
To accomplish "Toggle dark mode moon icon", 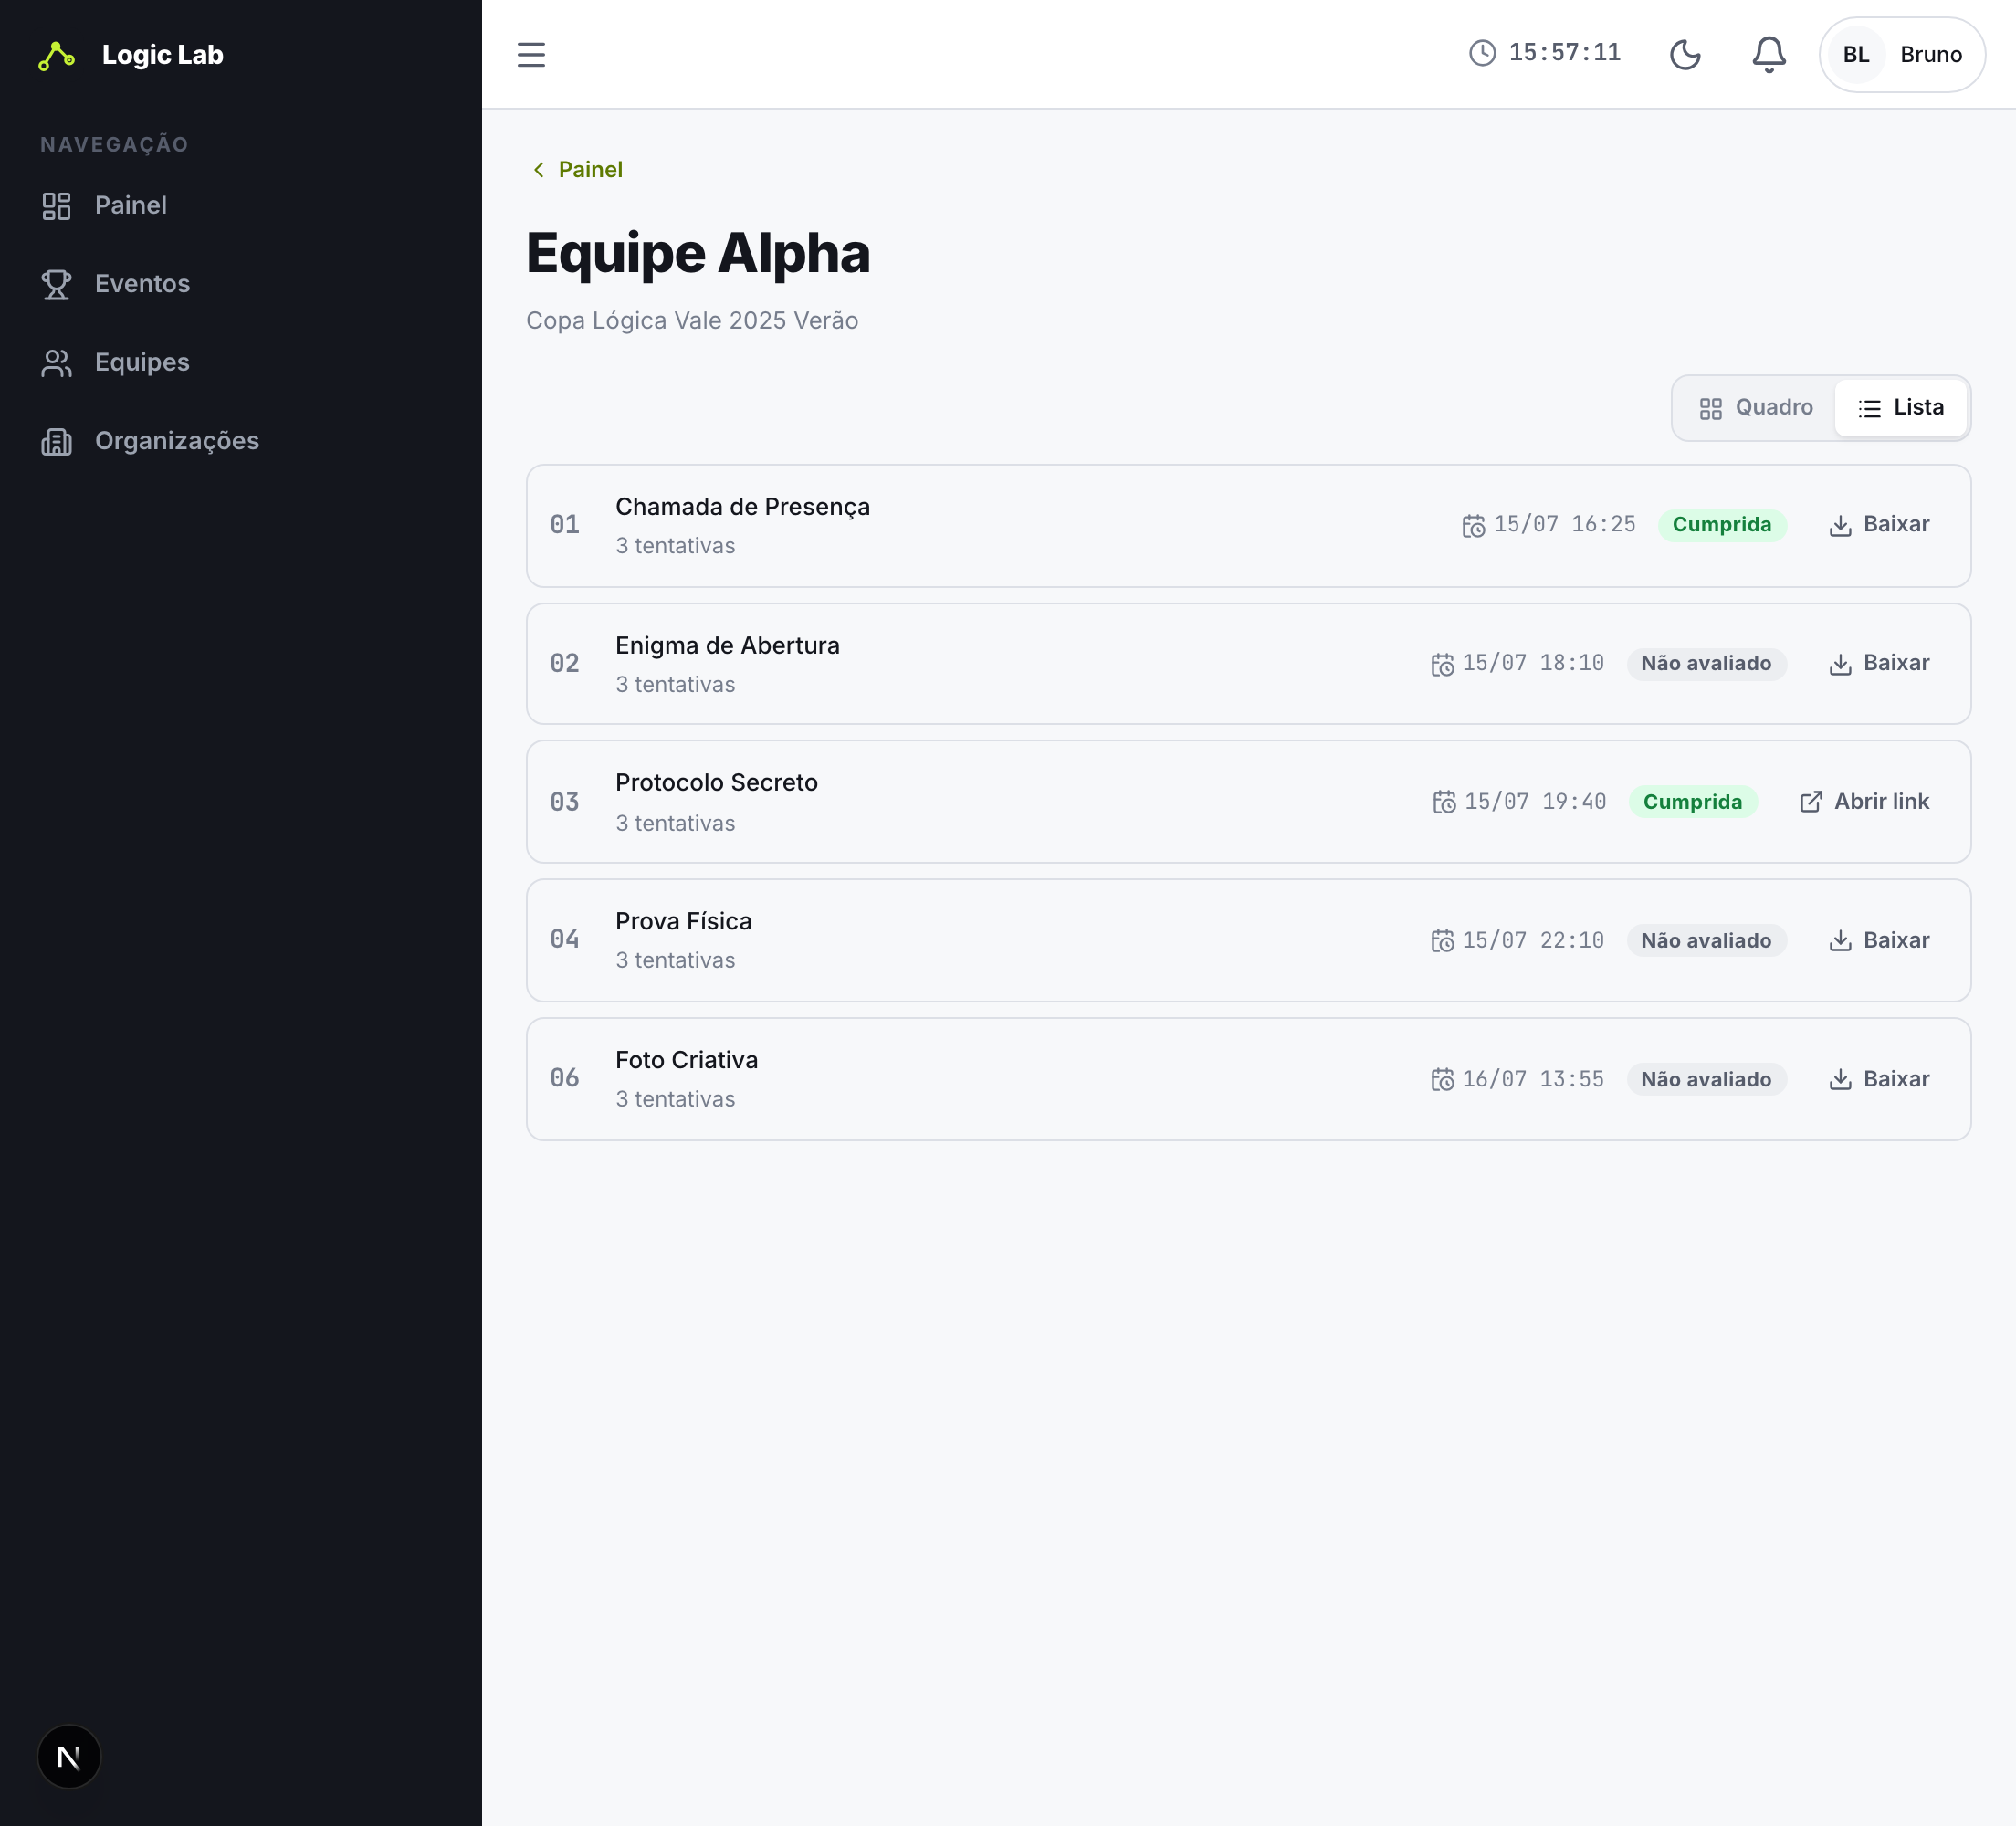I will coord(1685,54).
